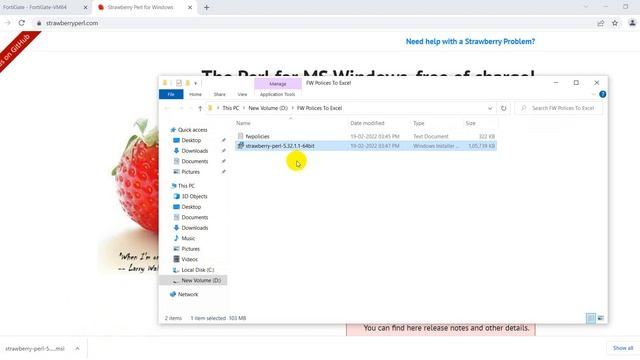Open a new Chrome tab
This screenshot has height=360, width=640.
(x=207, y=7)
